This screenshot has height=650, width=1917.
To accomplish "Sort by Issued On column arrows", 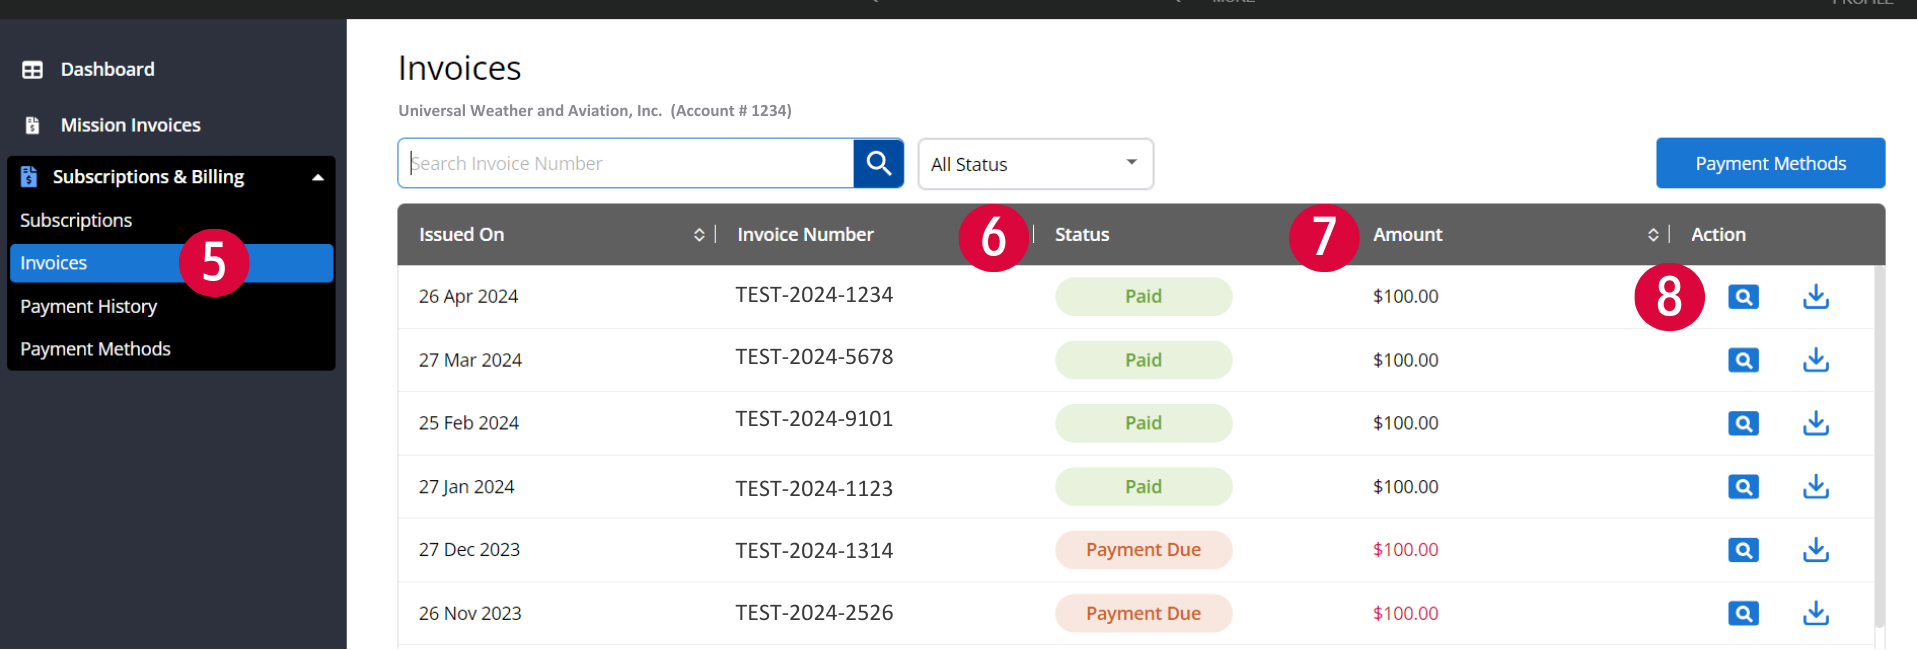I will click(x=699, y=234).
